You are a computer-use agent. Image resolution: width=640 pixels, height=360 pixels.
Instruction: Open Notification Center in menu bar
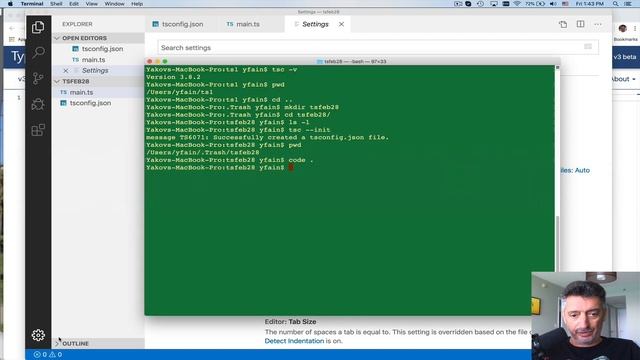(x=628, y=4)
